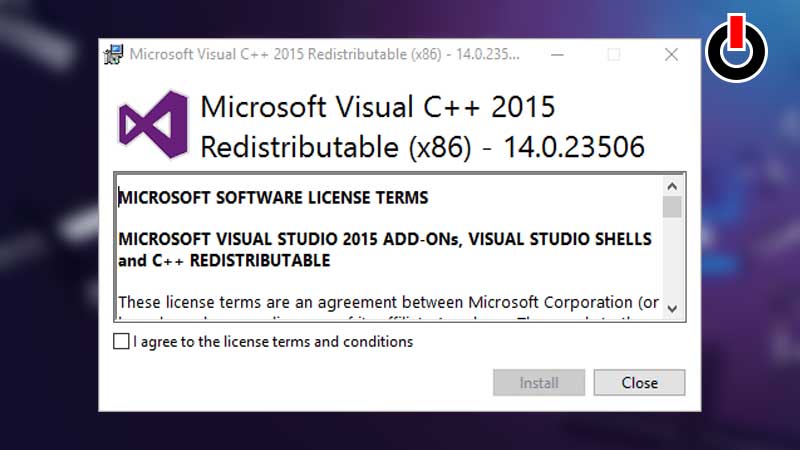Click the 'I agree to the license terms' label
Image resolution: width=800 pixels, height=450 pixels.
coord(273,341)
